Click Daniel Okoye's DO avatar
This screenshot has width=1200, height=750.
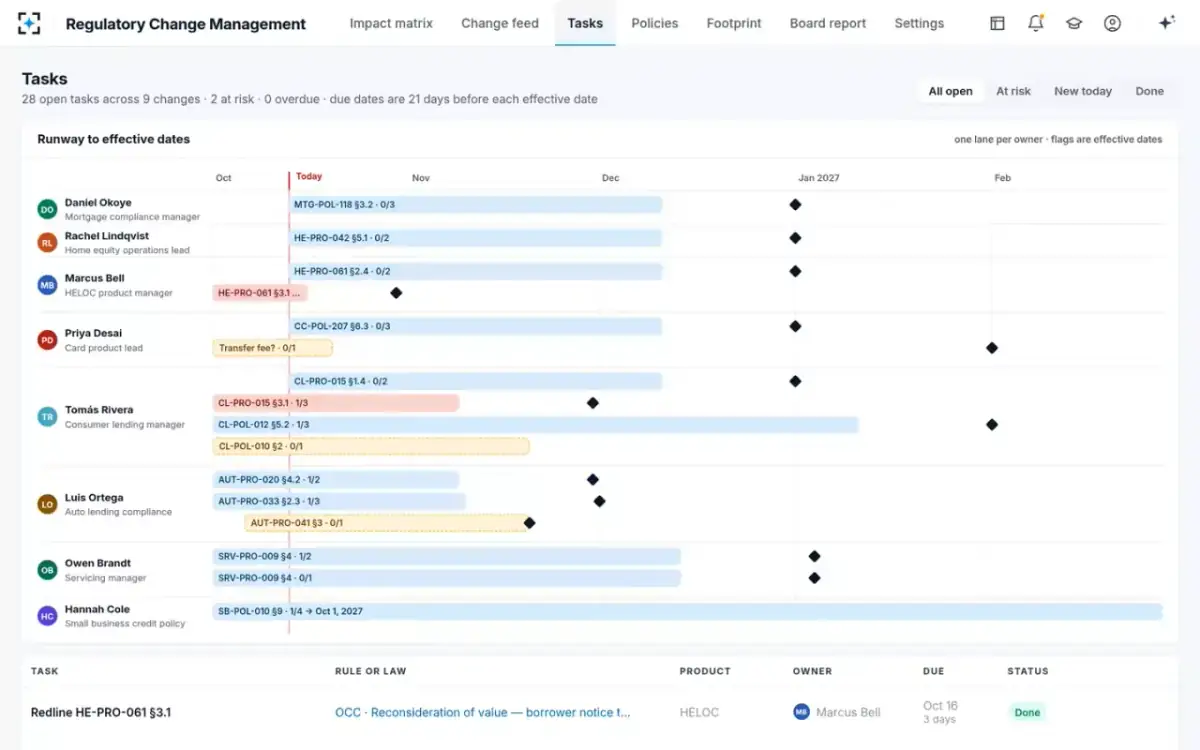(47, 209)
